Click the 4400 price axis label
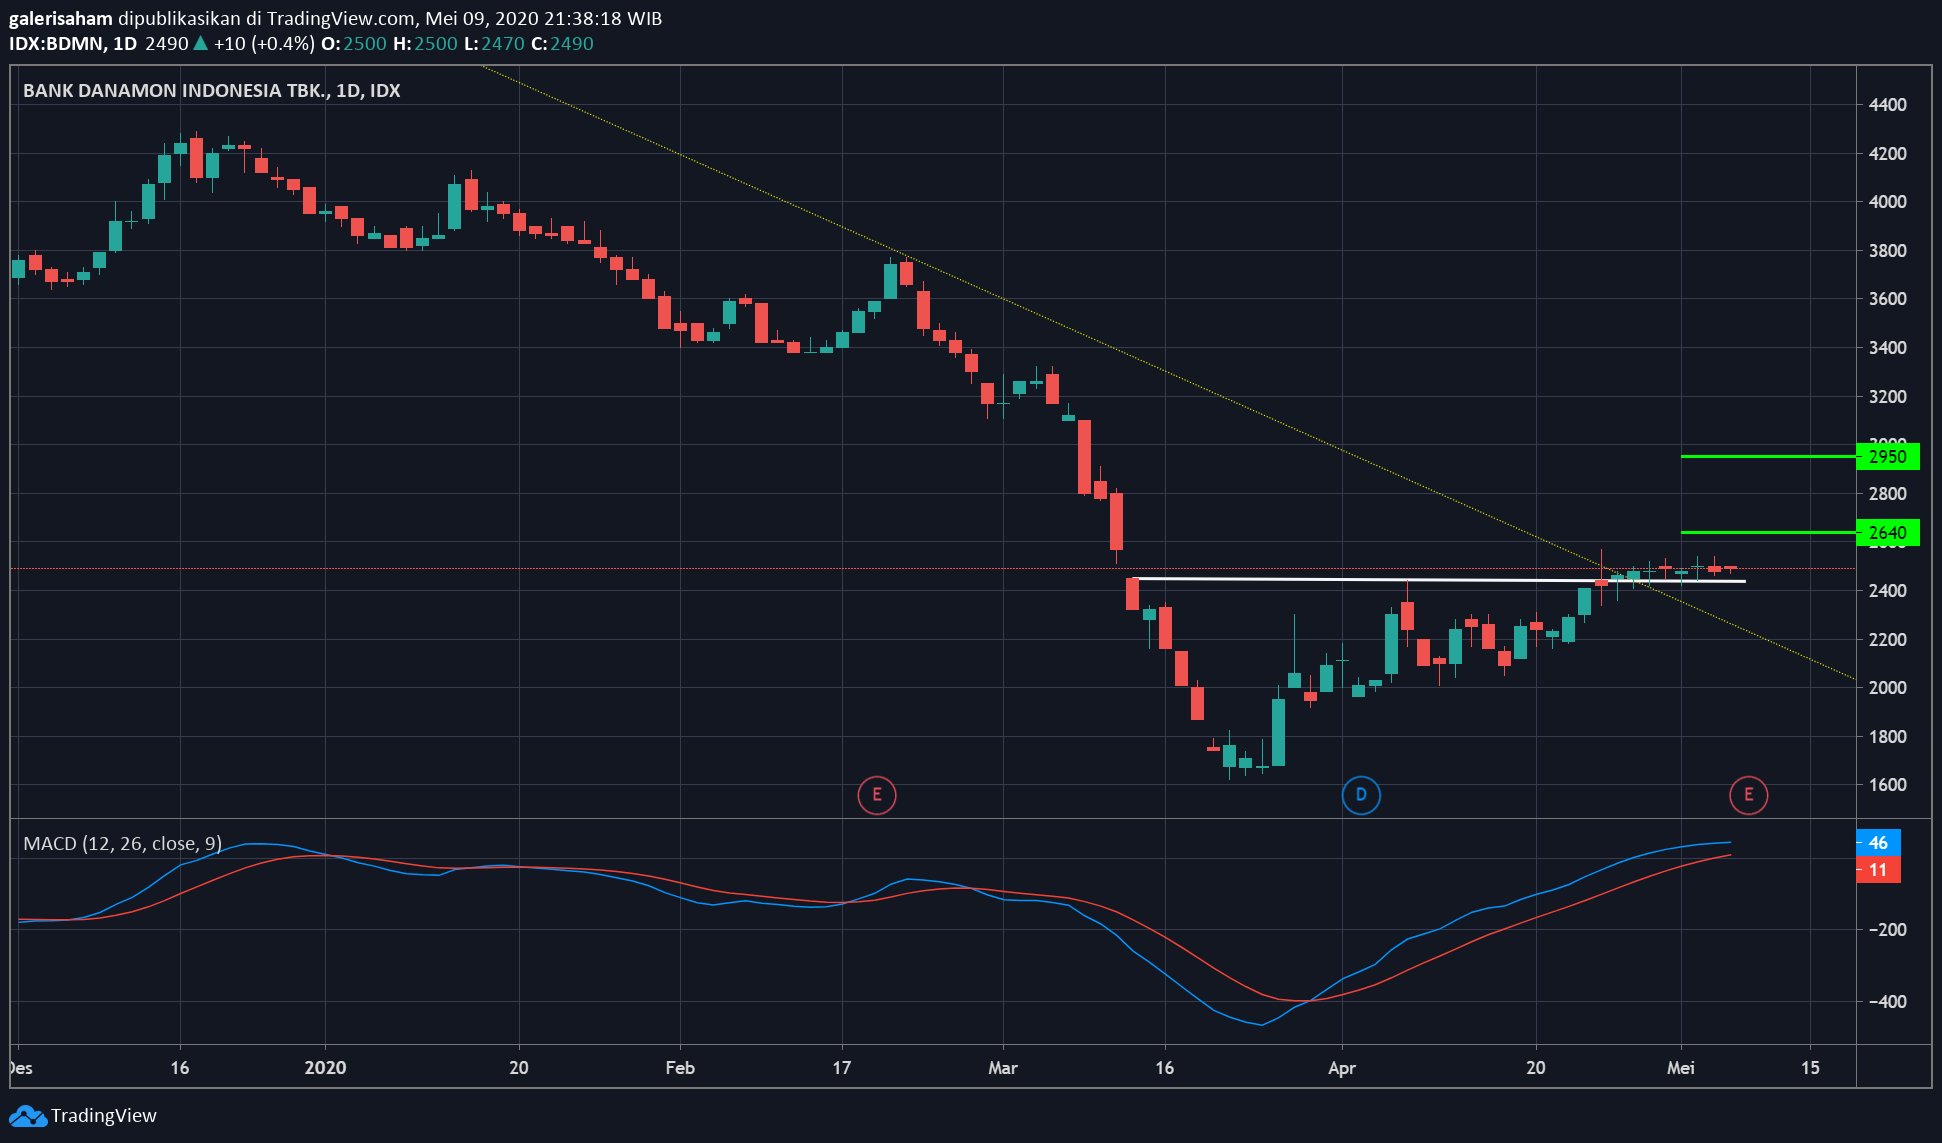1942x1143 pixels. coord(1887,104)
